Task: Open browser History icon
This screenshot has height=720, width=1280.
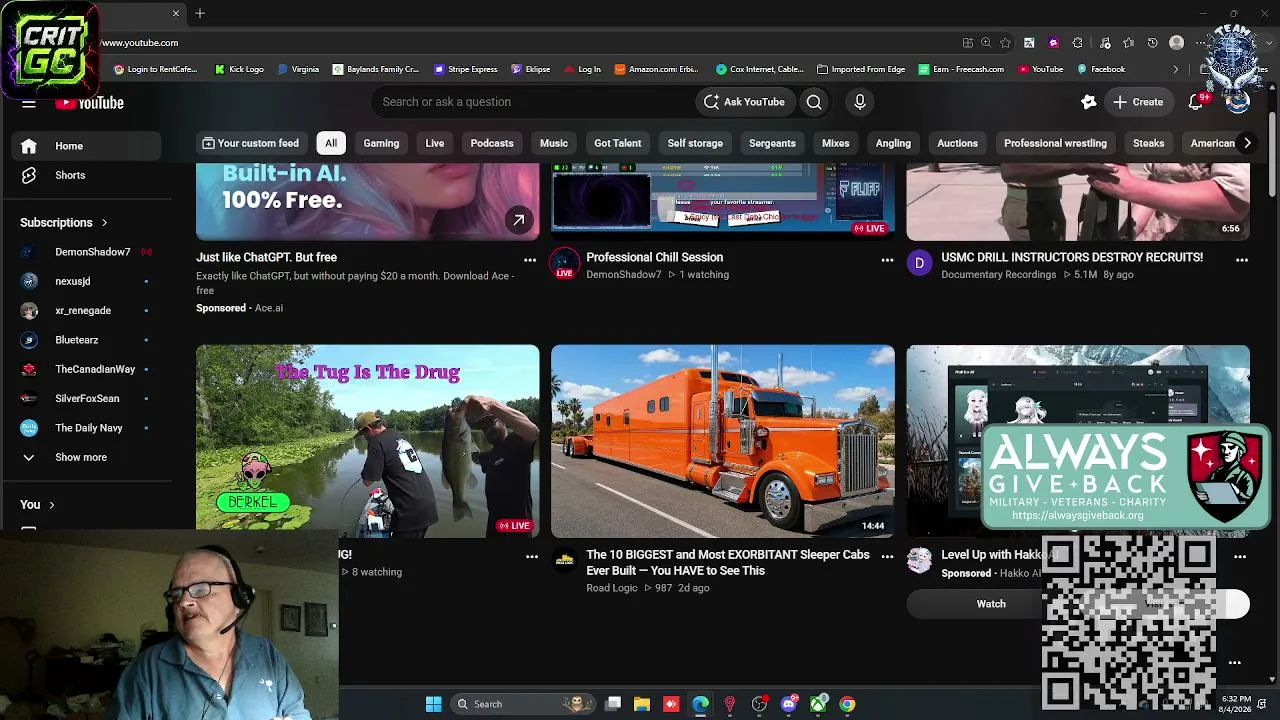Action: tap(1152, 43)
